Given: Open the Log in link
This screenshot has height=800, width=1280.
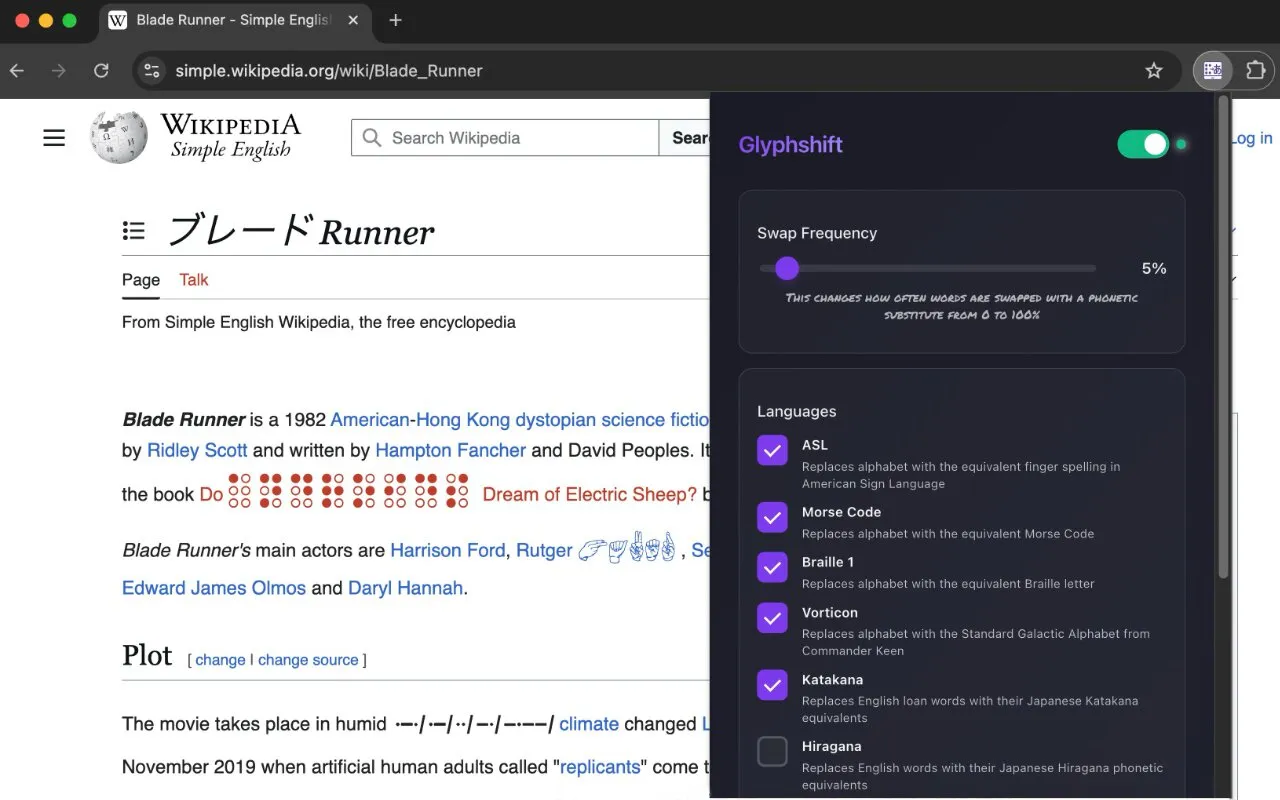Looking at the screenshot, I should click(1252, 138).
